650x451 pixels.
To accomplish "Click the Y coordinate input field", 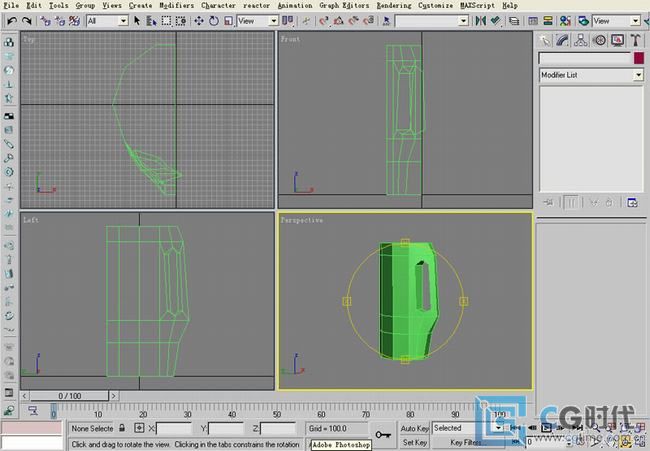I will tap(226, 428).
